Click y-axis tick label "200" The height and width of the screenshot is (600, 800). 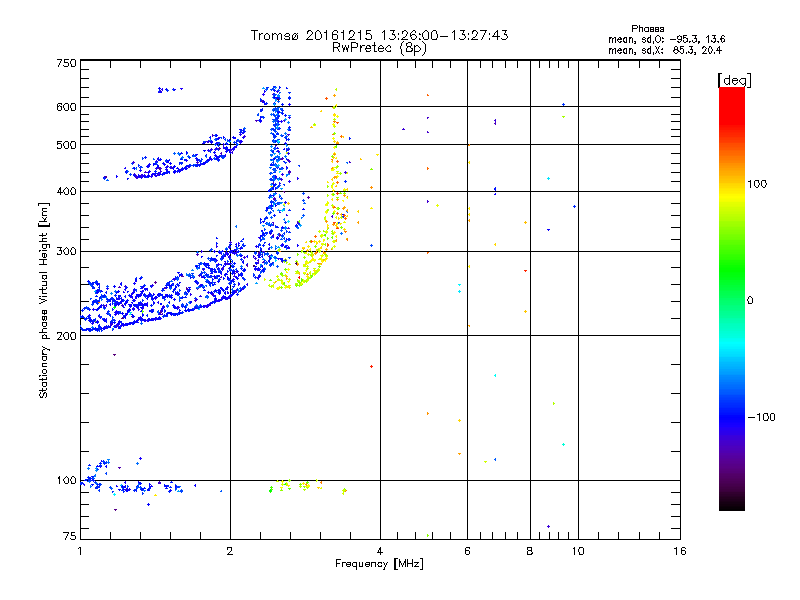(x=66, y=336)
